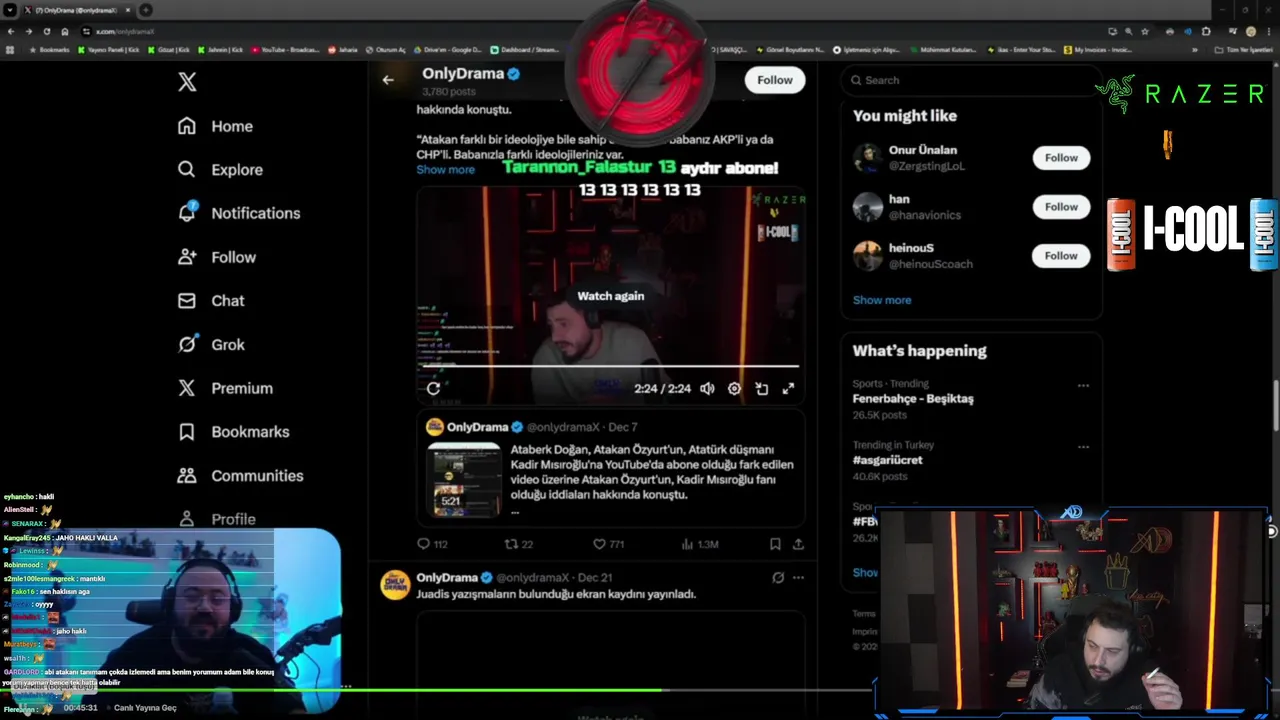Enable picture-in-picture for the video
This screenshot has width=1280, height=720.
(x=761, y=389)
